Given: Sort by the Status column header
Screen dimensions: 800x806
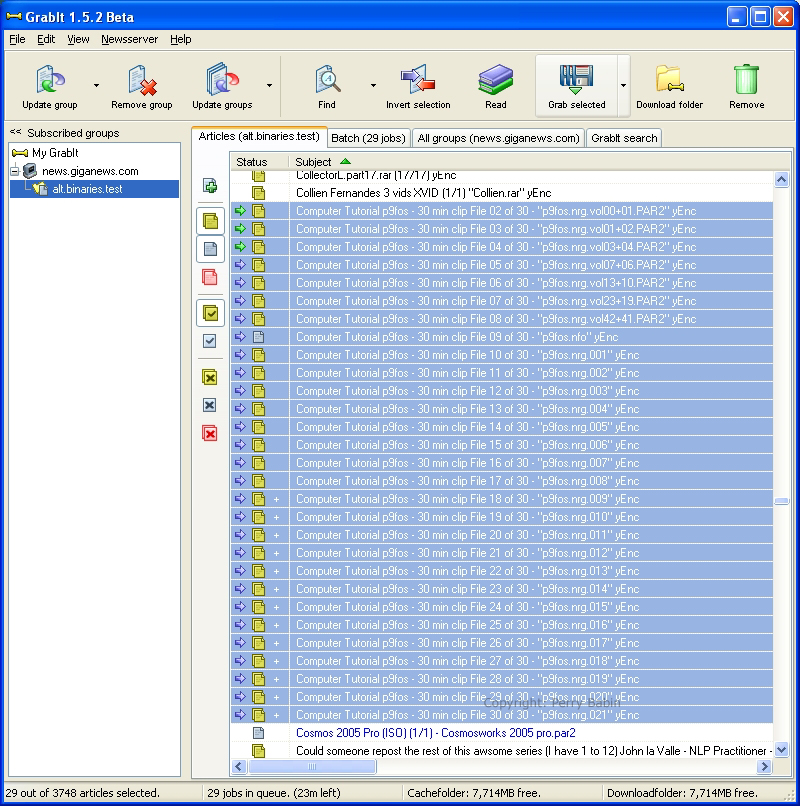Looking at the screenshot, I should coord(259,162).
